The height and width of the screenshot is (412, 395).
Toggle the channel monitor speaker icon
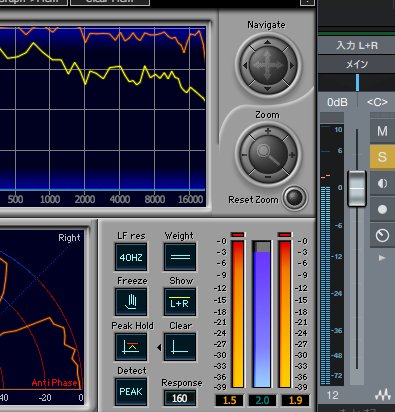click(x=382, y=183)
